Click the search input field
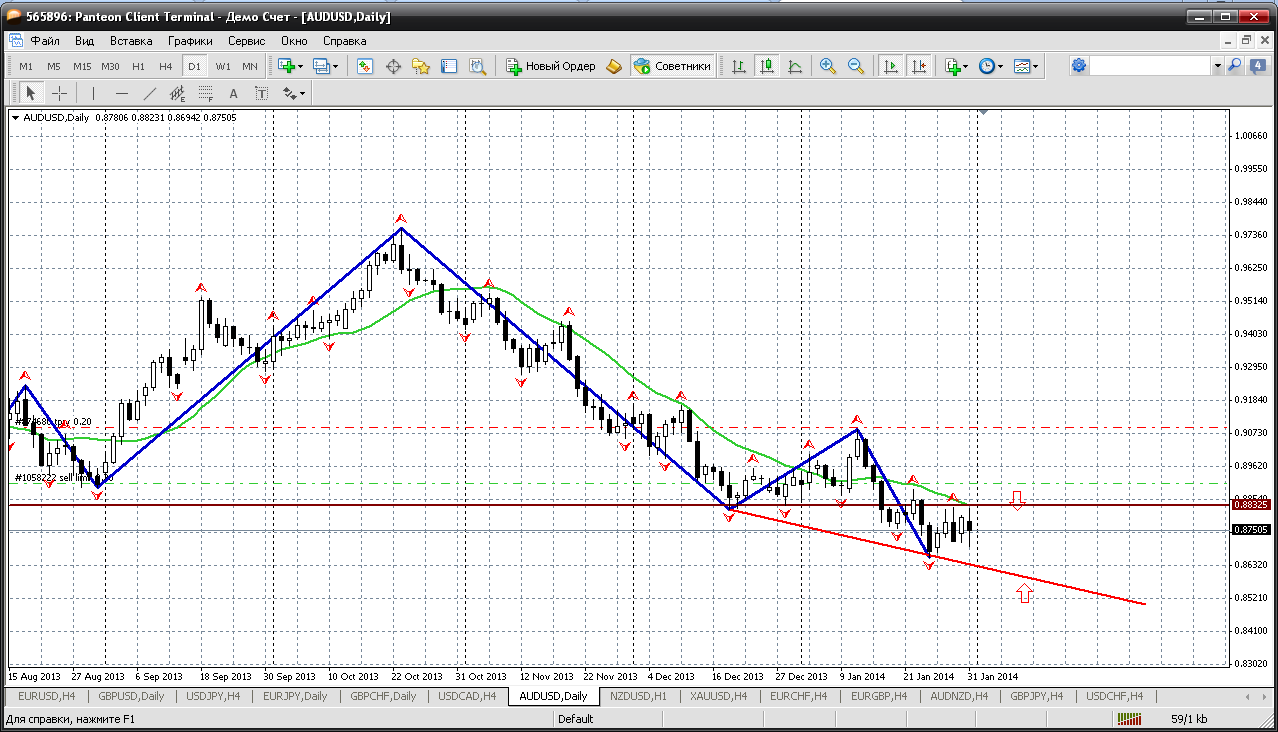Image resolution: width=1278 pixels, height=732 pixels. [1150, 66]
